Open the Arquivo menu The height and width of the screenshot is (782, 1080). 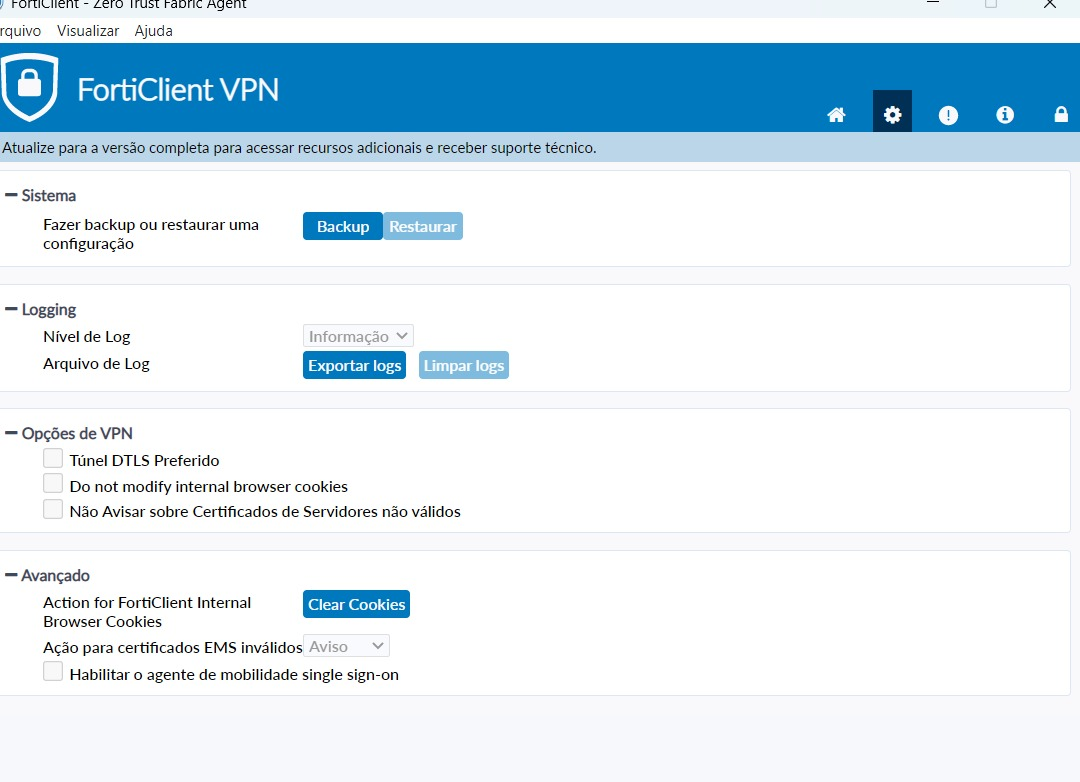tap(20, 31)
